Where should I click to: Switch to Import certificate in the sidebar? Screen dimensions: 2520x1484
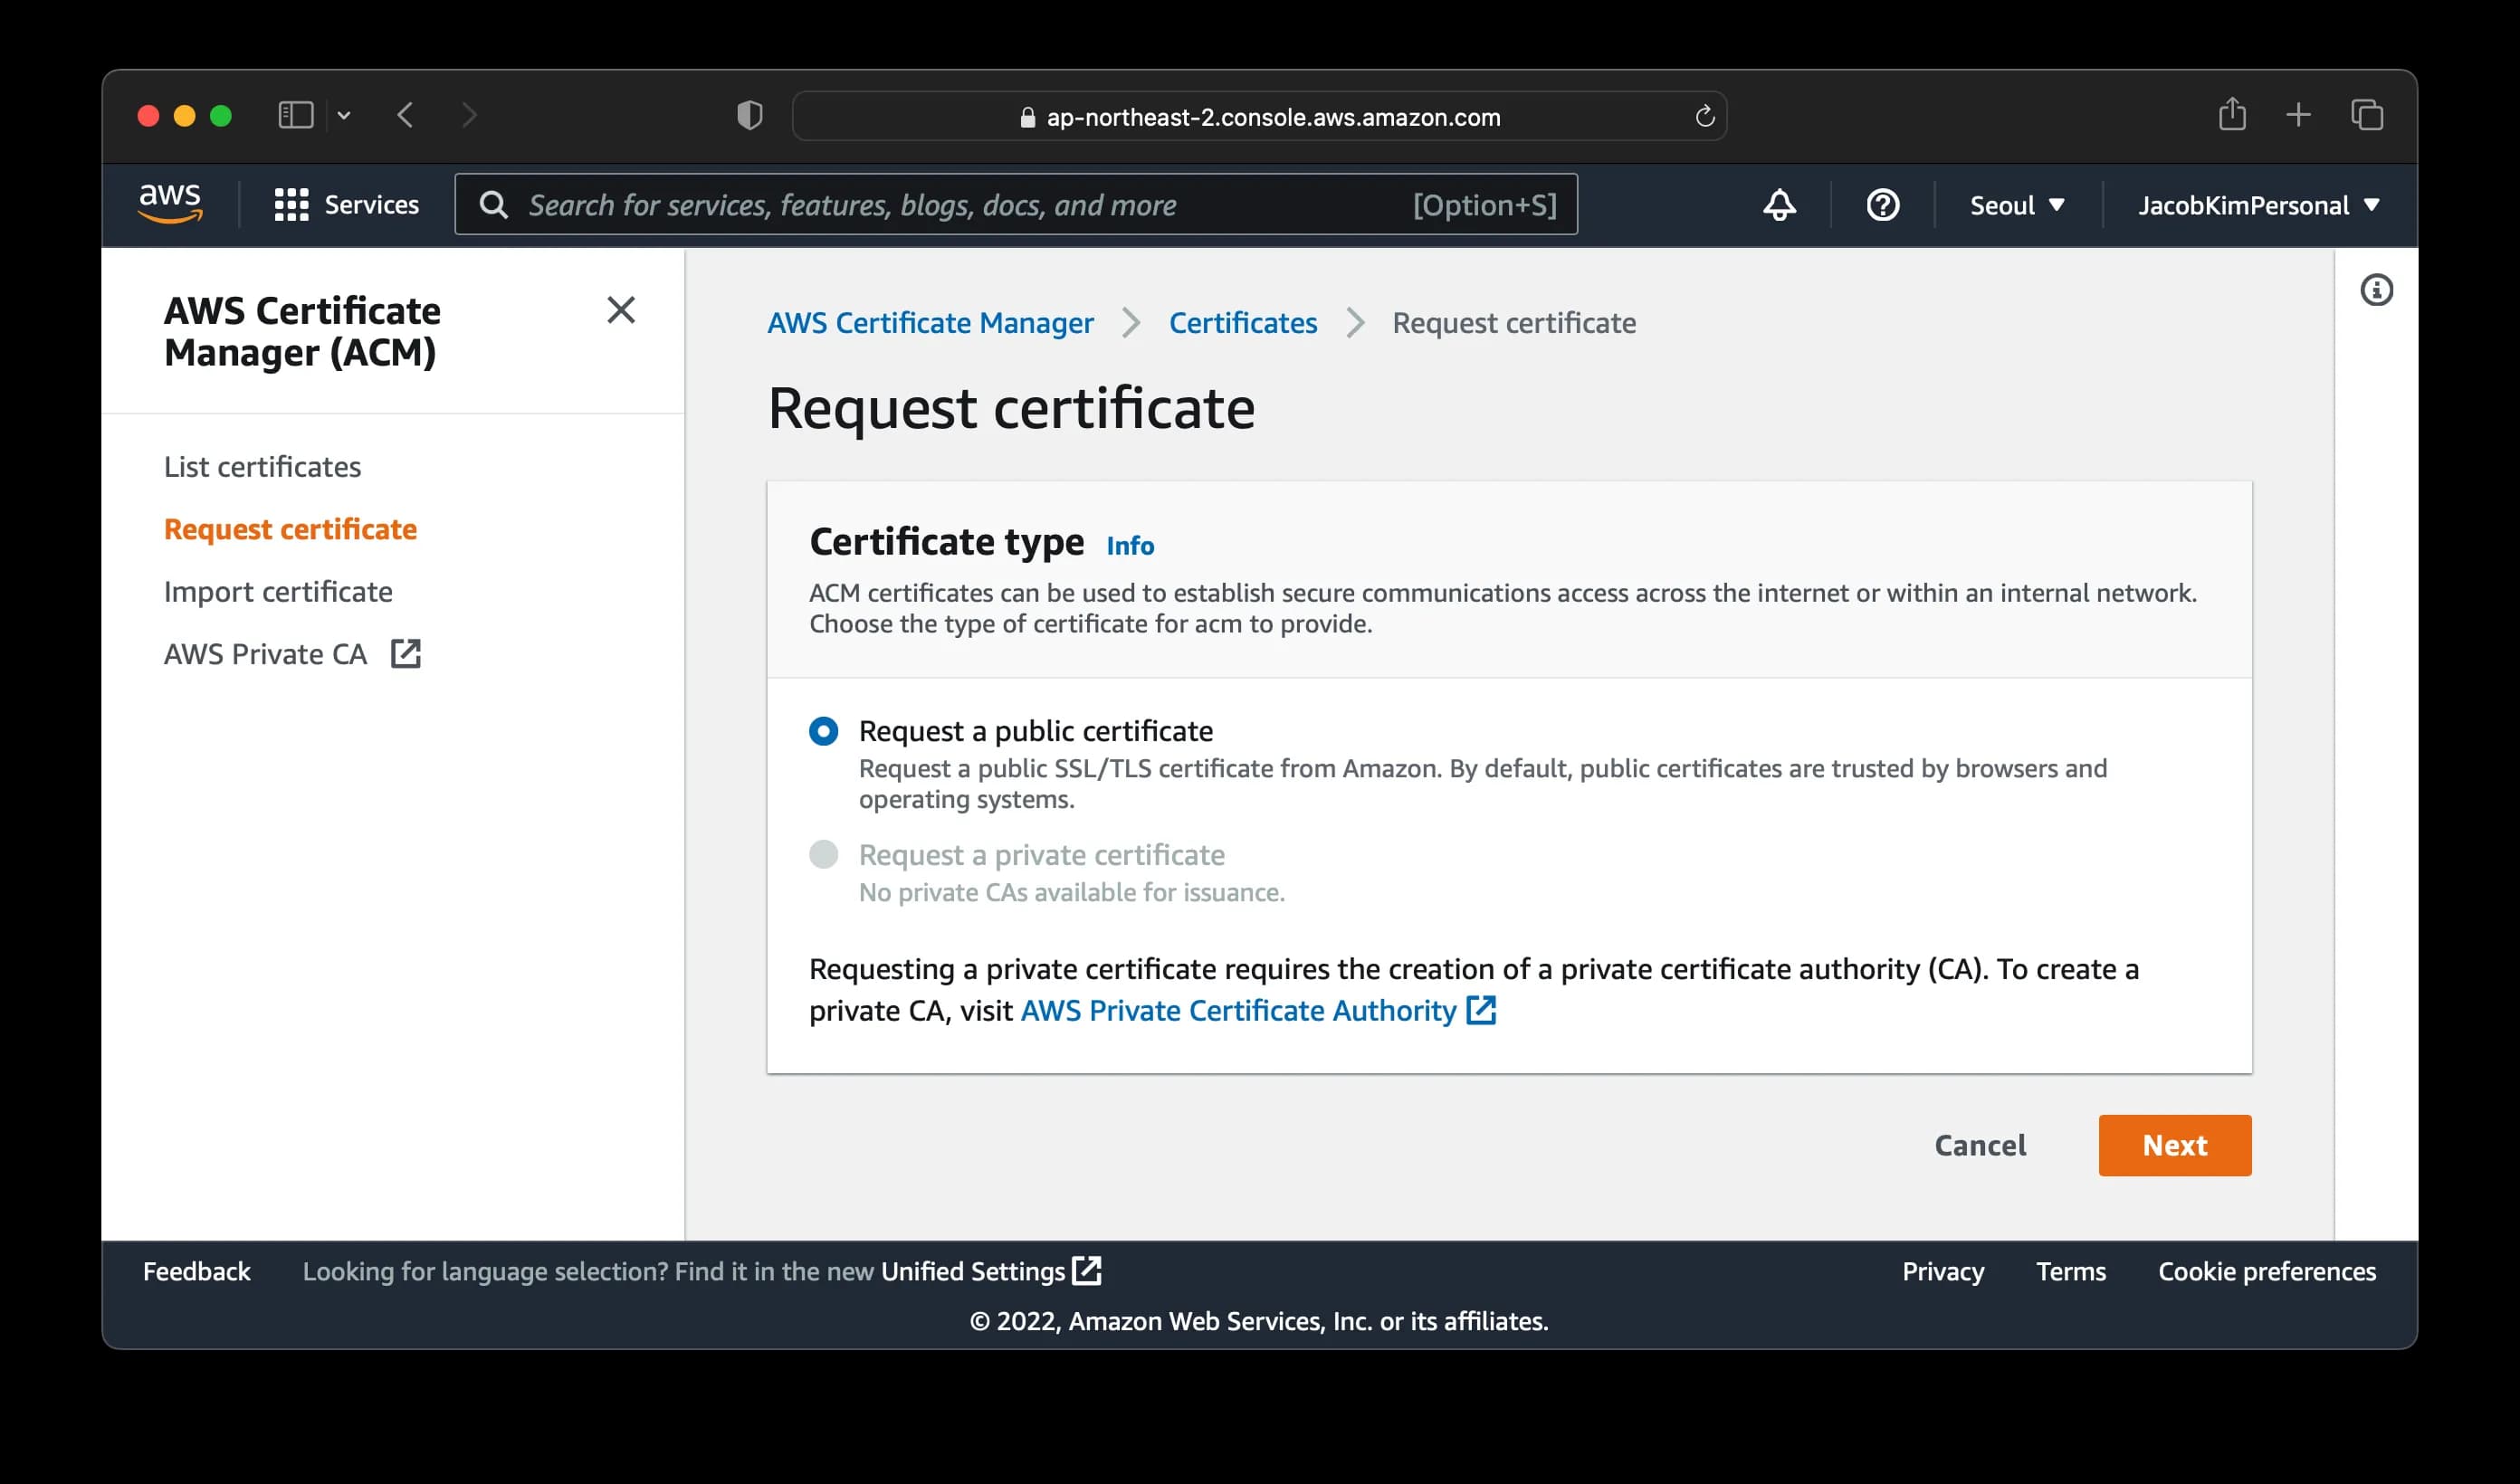(x=278, y=591)
